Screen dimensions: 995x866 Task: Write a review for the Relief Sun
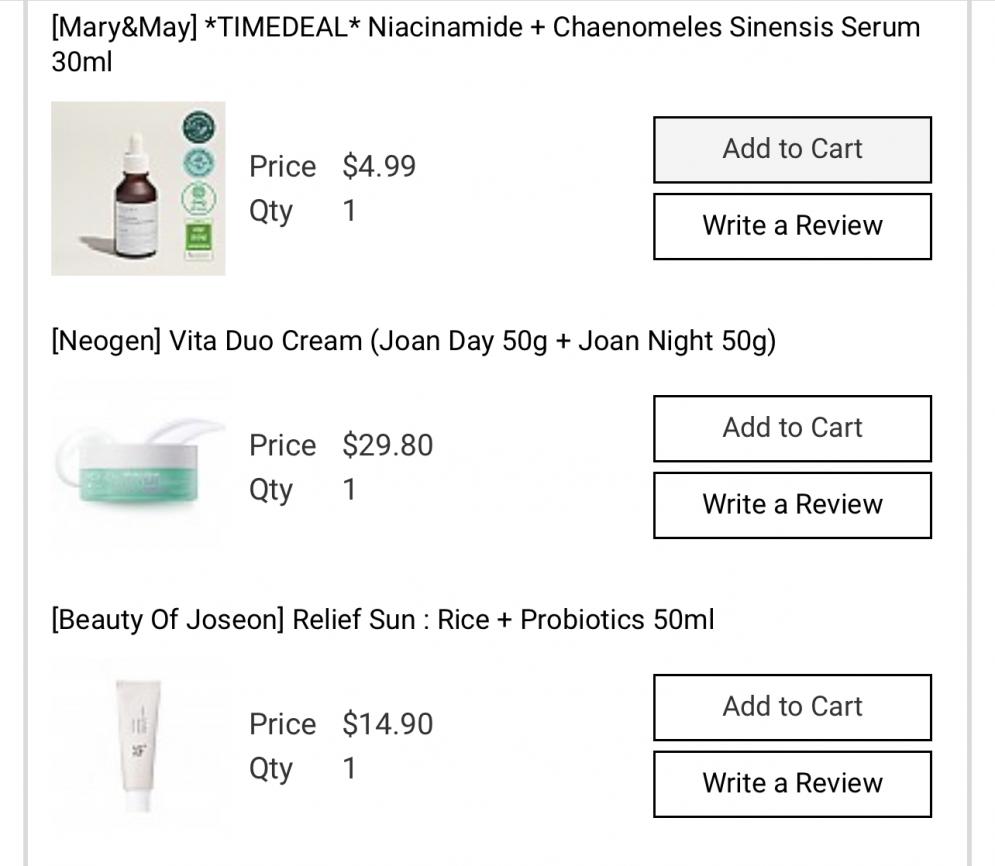(x=792, y=783)
